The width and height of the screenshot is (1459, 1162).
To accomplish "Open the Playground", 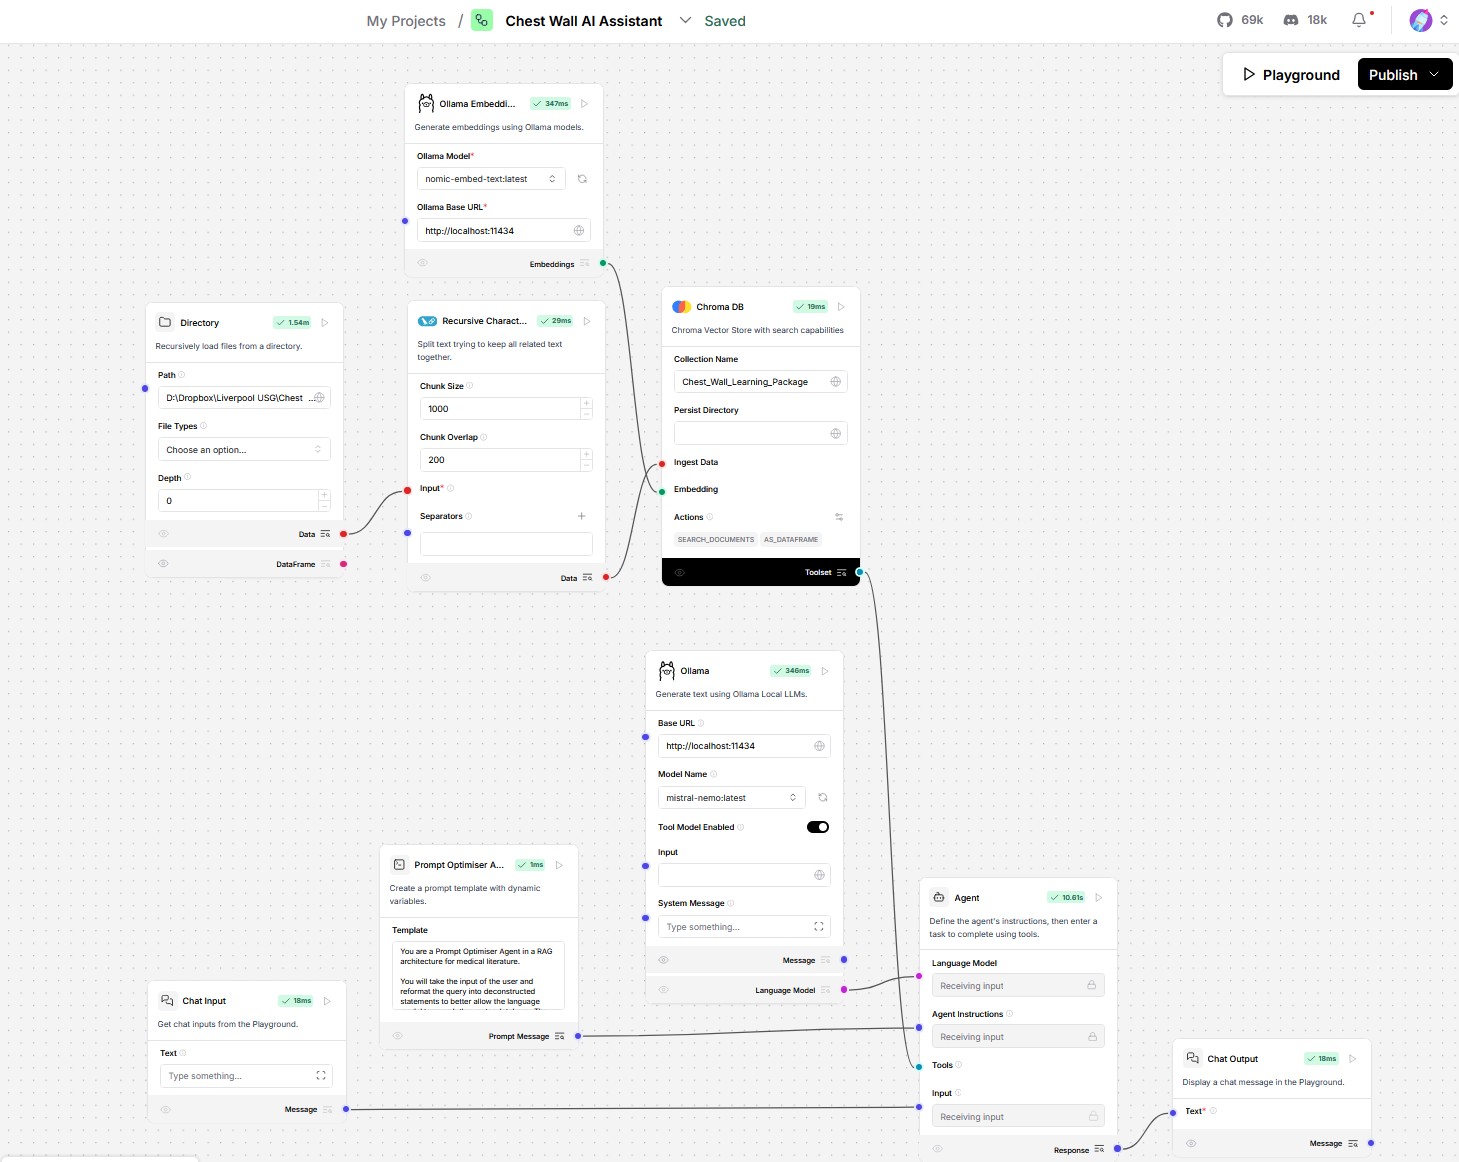I will click(1290, 75).
